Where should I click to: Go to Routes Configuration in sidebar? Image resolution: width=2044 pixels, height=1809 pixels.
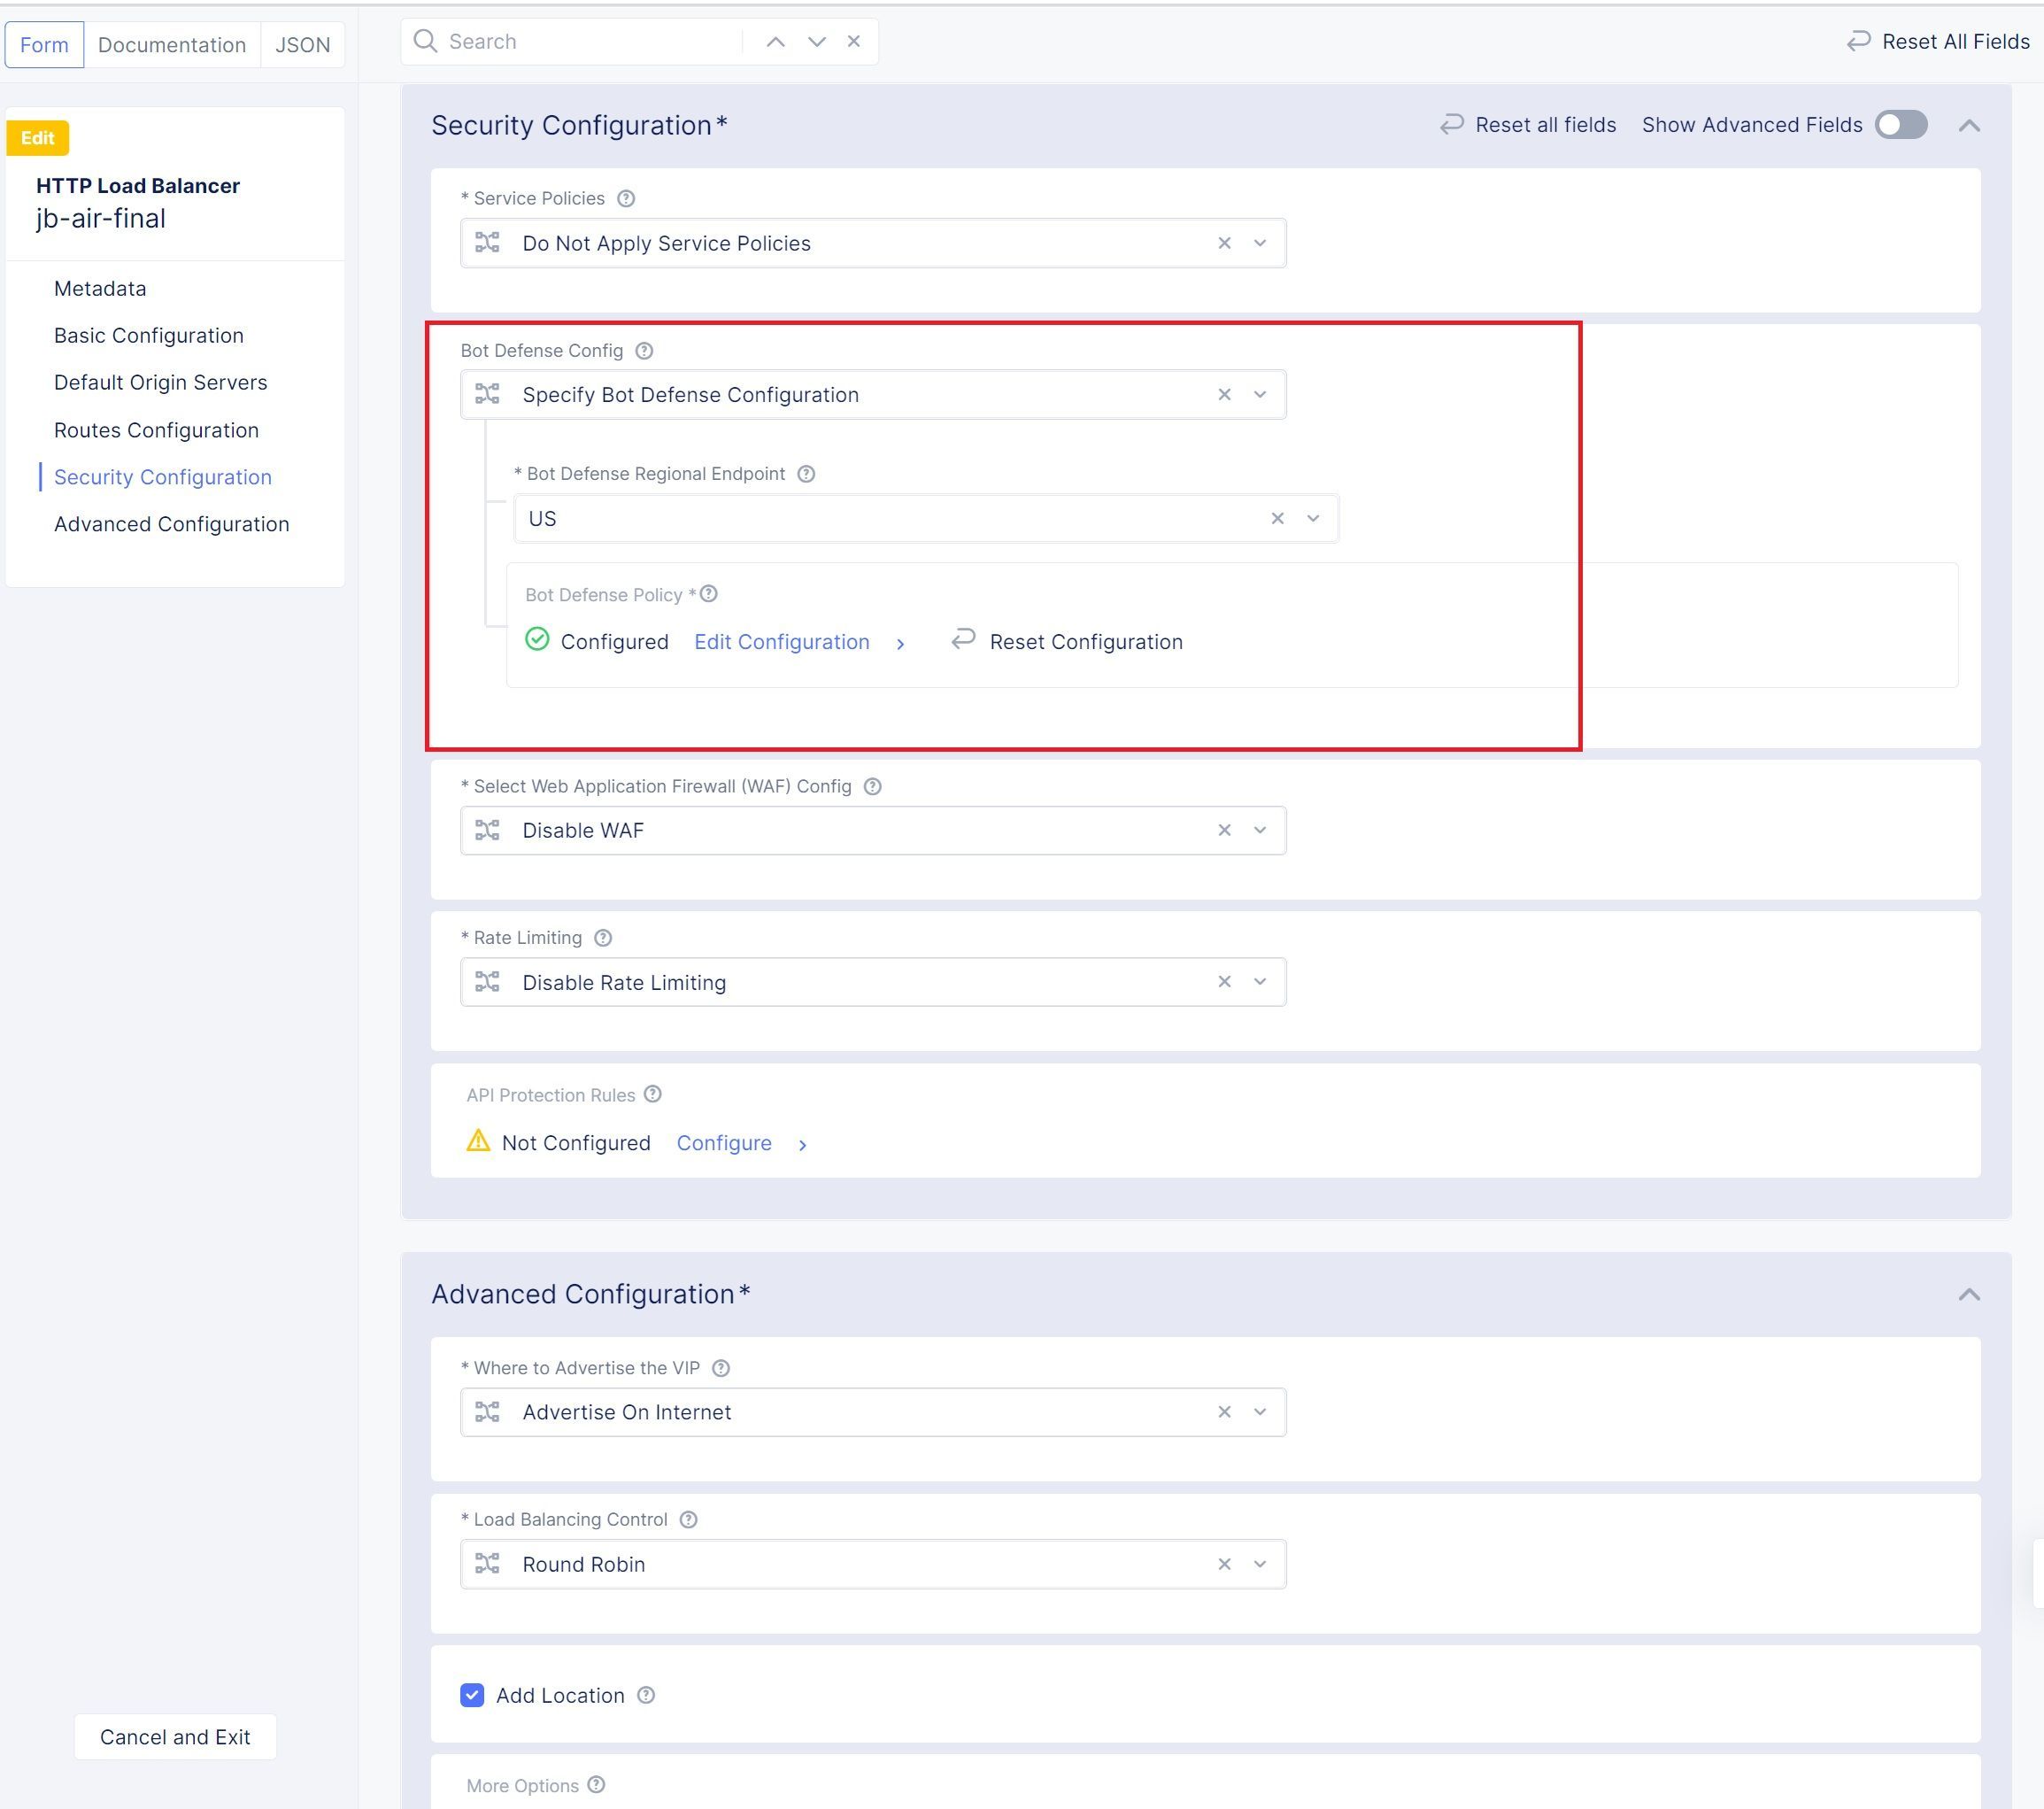coord(156,430)
